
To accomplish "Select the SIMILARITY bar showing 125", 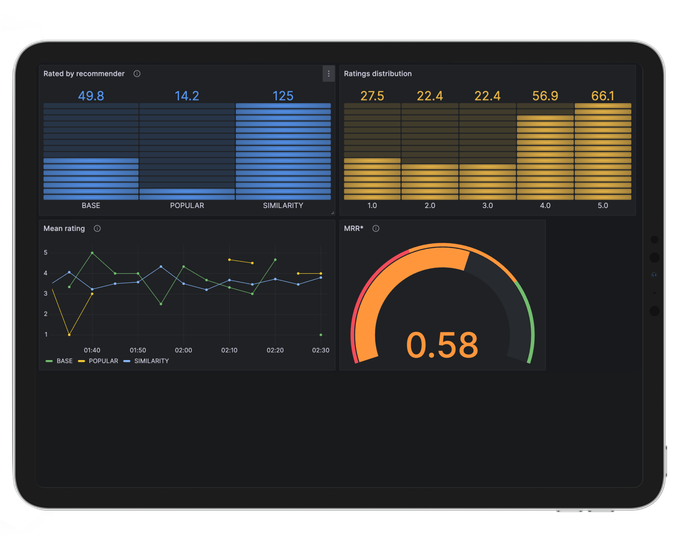I will pos(283,150).
